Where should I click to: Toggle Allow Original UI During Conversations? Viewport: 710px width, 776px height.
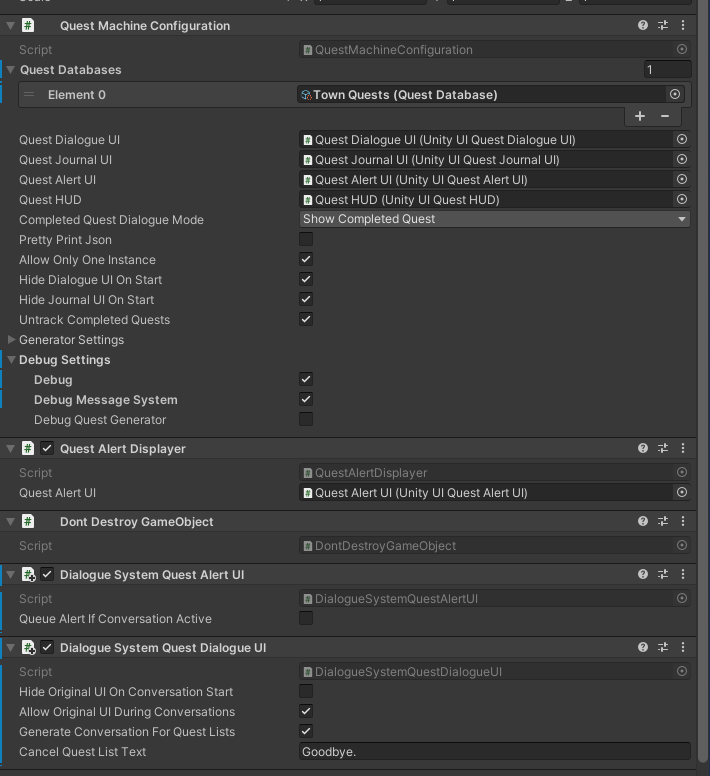point(306,711)
